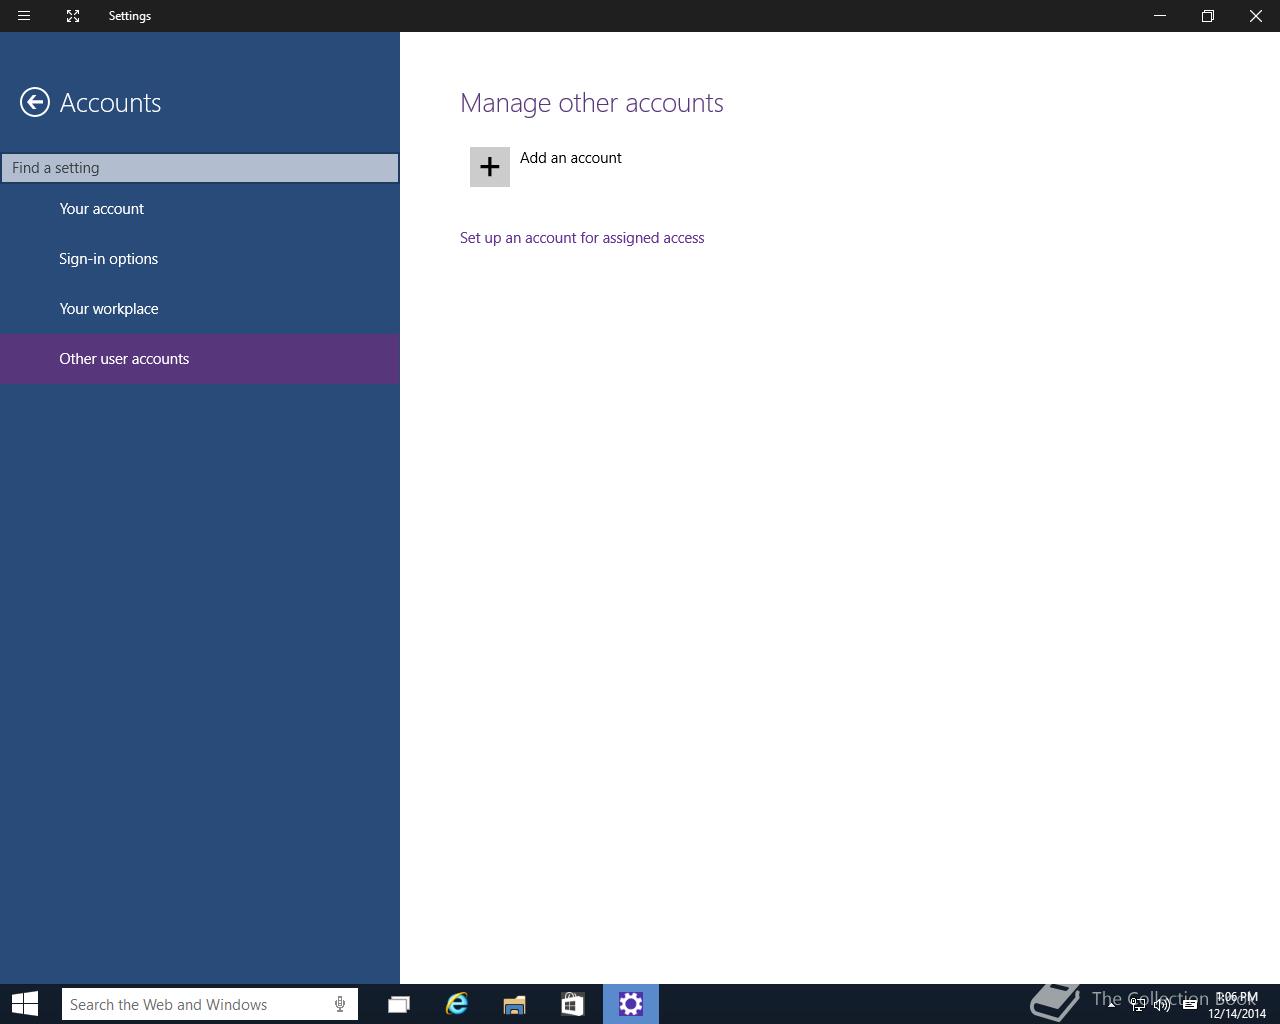Select Other user accounts
The image size is (1280, 1024).
[200, 359]
